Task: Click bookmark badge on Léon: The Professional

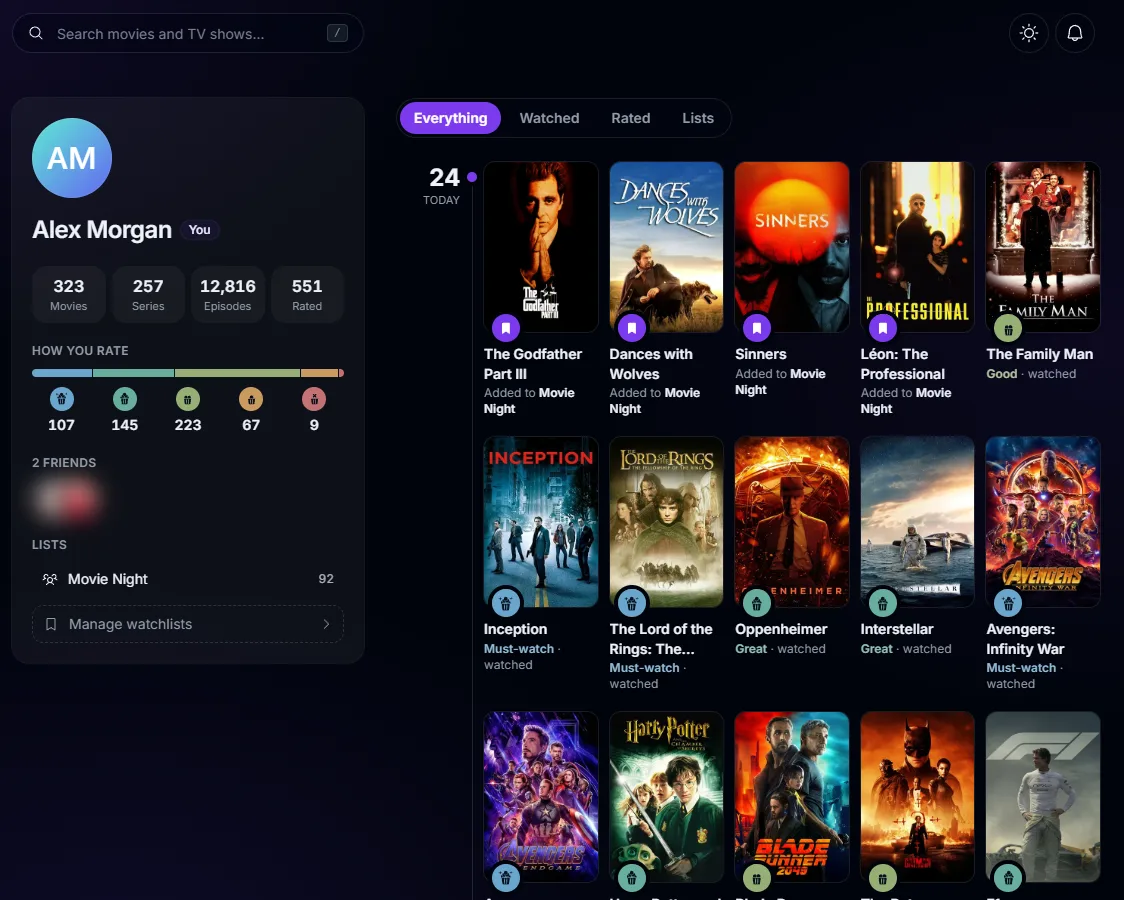Action: pyautogui.click(x=882, y=328)
